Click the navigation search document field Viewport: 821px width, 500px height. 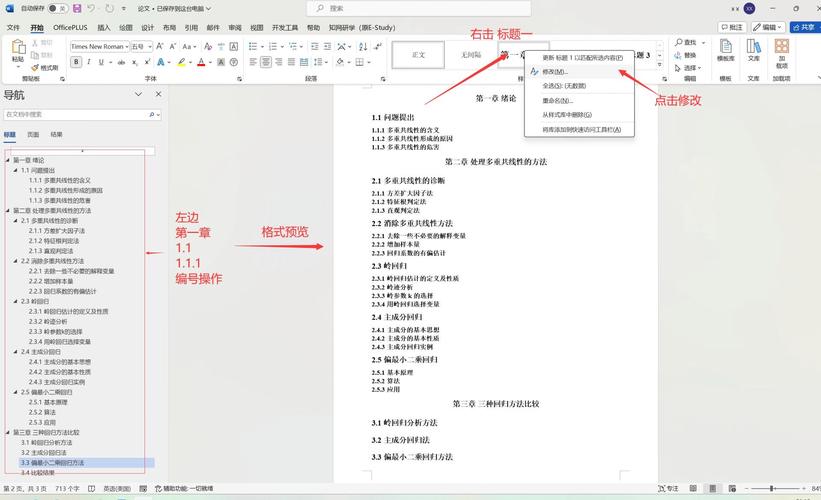tap(82, 114)
